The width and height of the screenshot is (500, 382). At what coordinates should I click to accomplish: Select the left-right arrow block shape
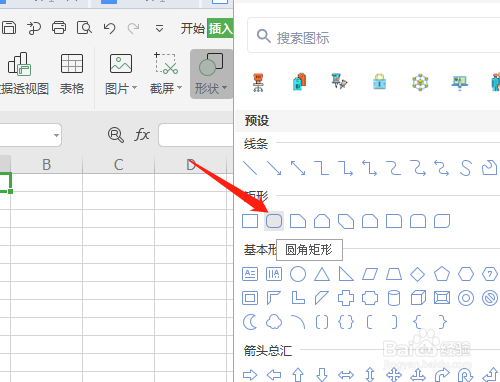pos(346,375)
